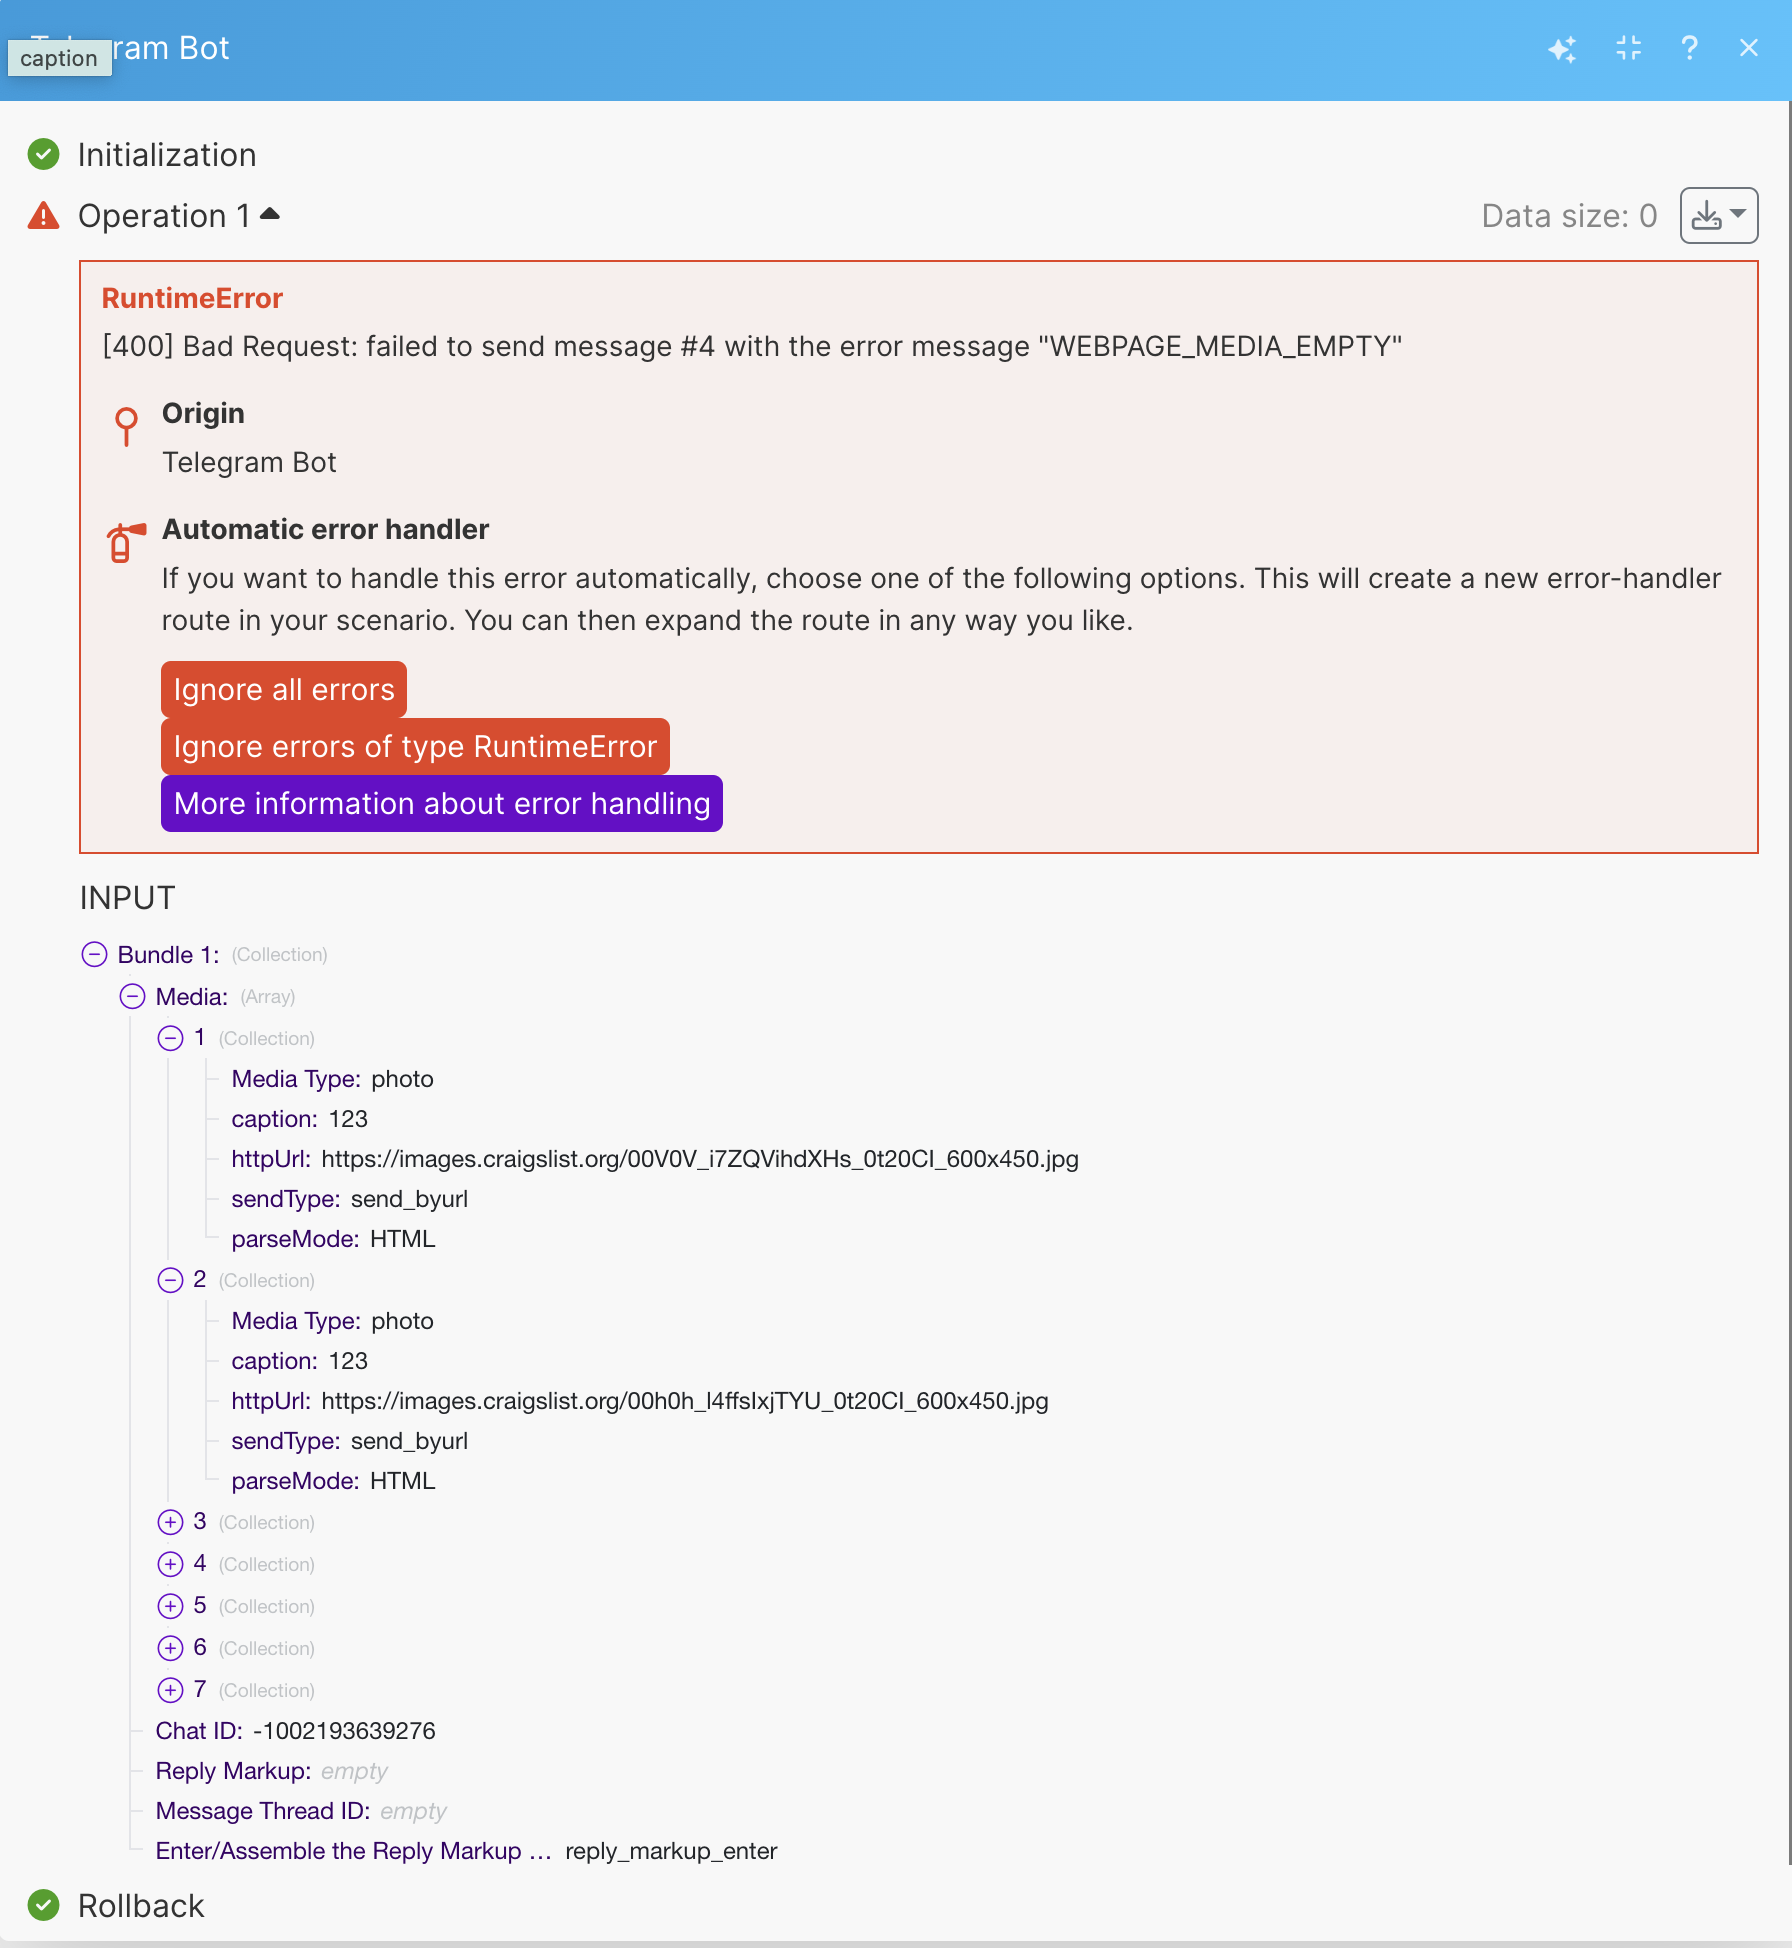Expand media item 4 collection
The height and width of the screenshot is (1948, 1792).
coord(170,1564)
